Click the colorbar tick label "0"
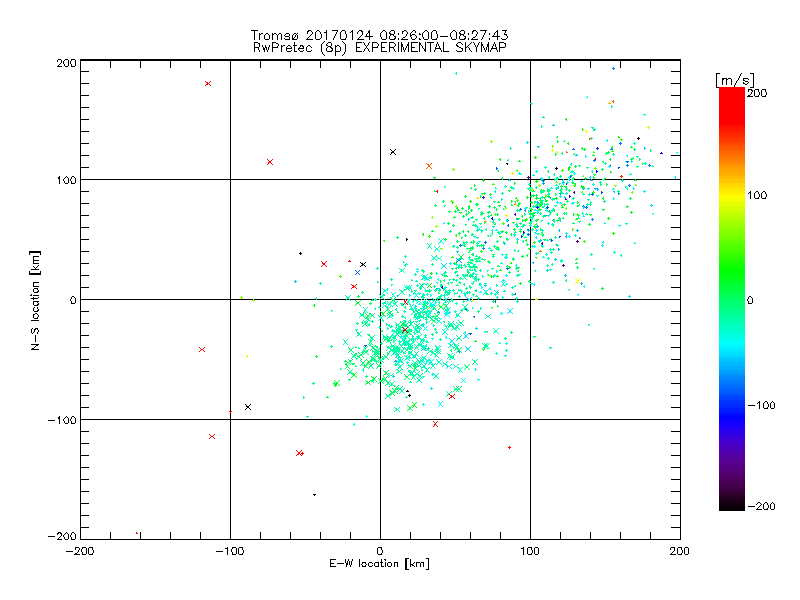 tap(750, 301)
